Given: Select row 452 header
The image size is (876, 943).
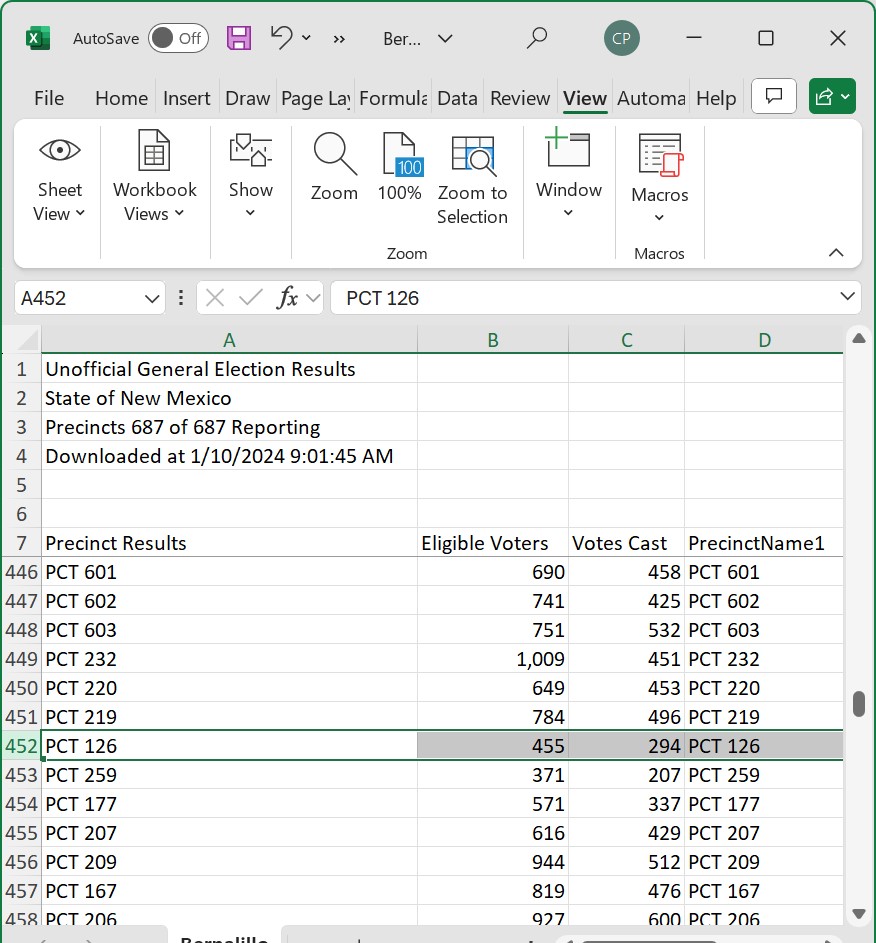Looking at the screenshot, I should coord(21,746).
